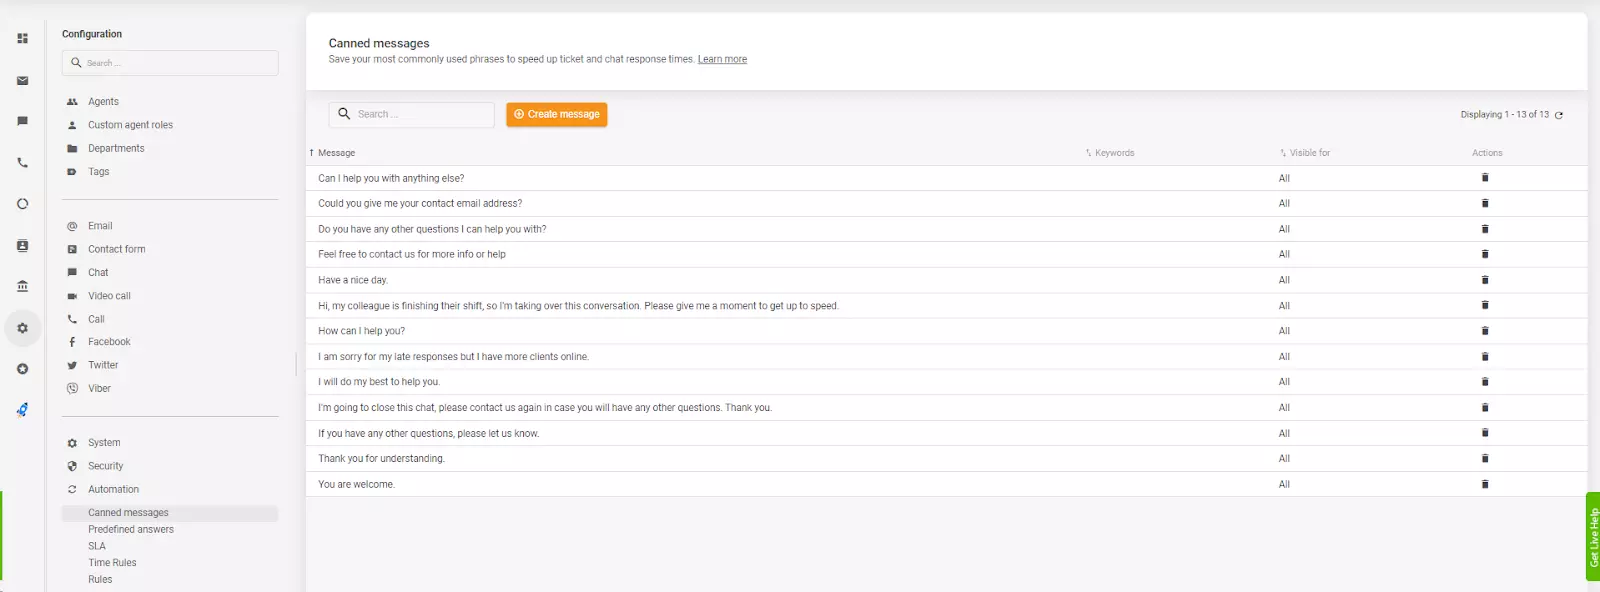
Task: Delete the 'How can I help you?' message
Action: click(x=1484, y=331)
